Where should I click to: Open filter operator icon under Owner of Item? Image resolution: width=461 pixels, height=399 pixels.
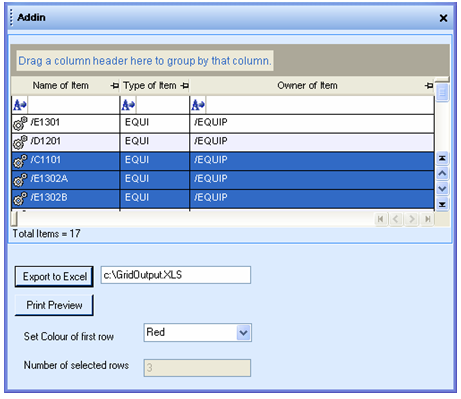tap(198, 105)
